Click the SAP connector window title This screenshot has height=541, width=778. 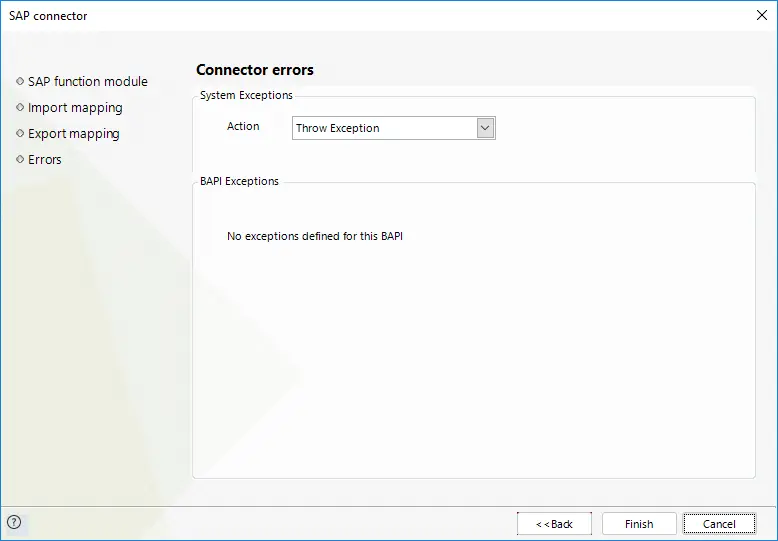point(48,16)
